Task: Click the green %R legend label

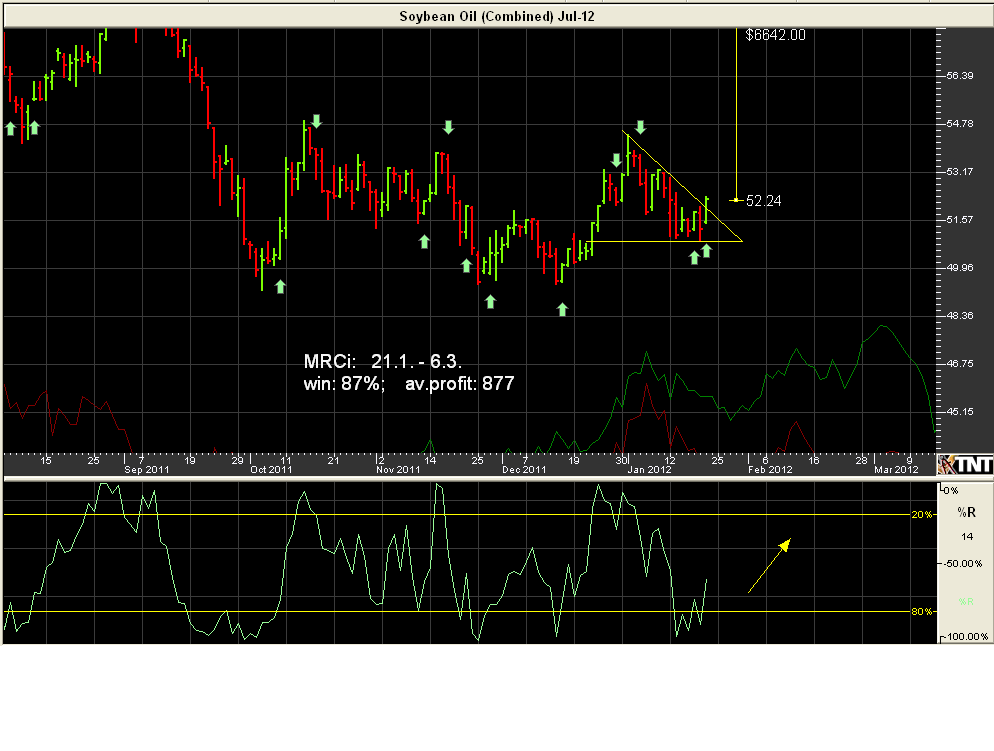Action: pyautogui.click(x=966, y=601)
